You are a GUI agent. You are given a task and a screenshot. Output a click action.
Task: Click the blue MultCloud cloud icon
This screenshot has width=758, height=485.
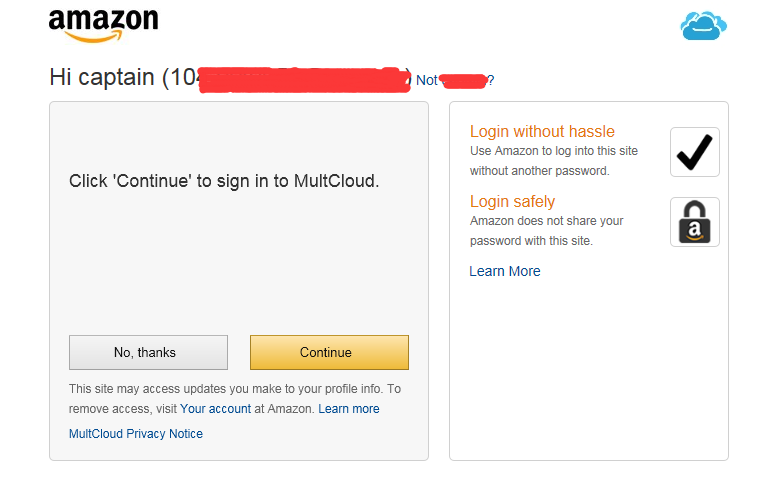click(x=704, y=25)
